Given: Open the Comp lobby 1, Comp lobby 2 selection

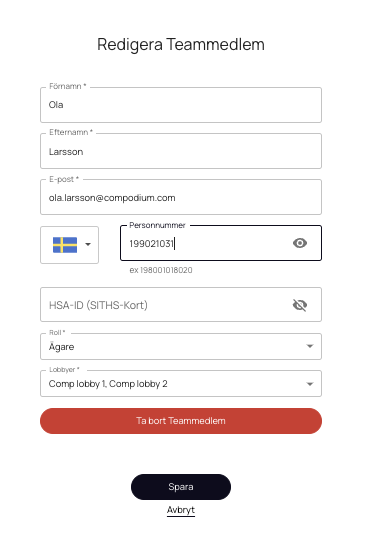Looking at the screenshot, I should (x=108, y=384).
